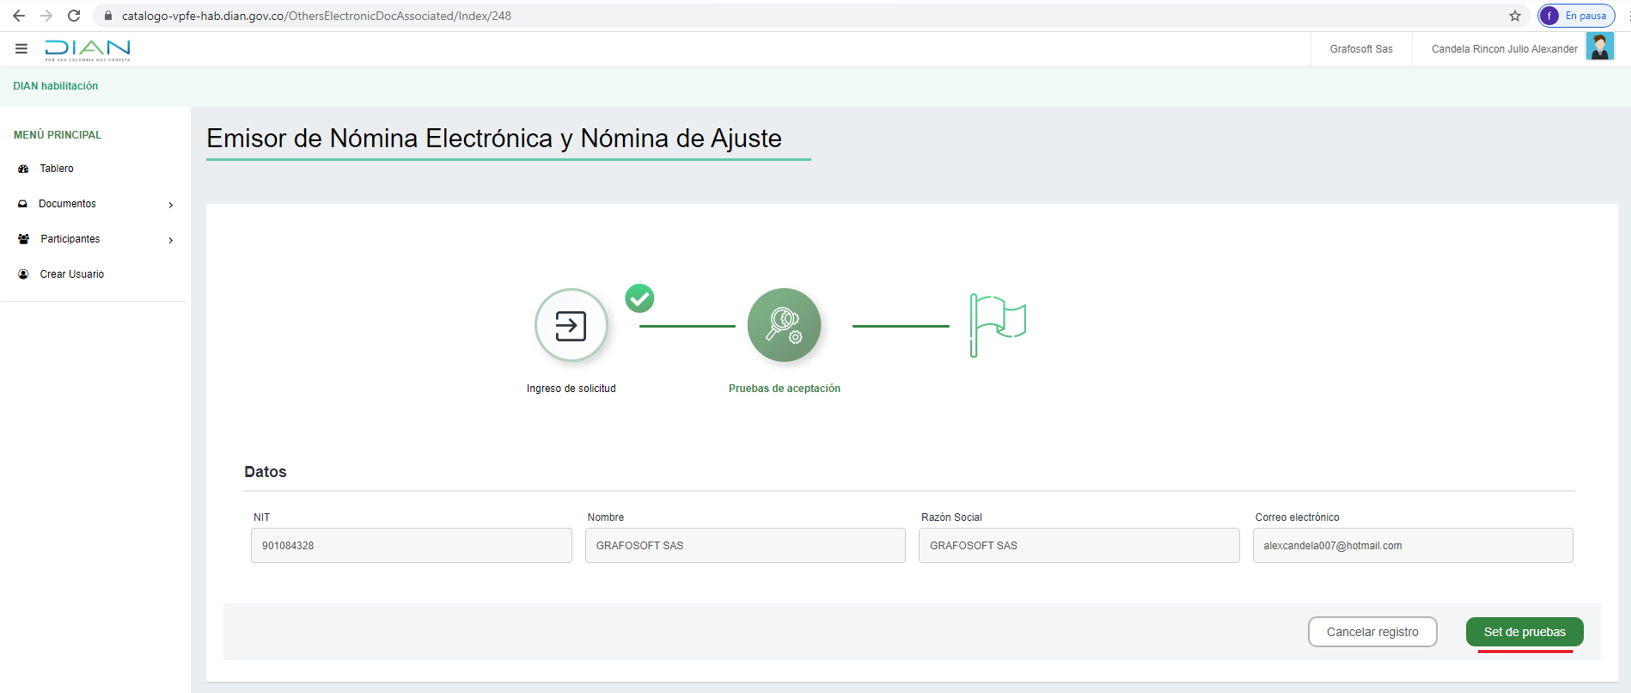This screenshot has width=1631, height=693.
Task: Click the Razón Social field
Action: coord(1078,546)
